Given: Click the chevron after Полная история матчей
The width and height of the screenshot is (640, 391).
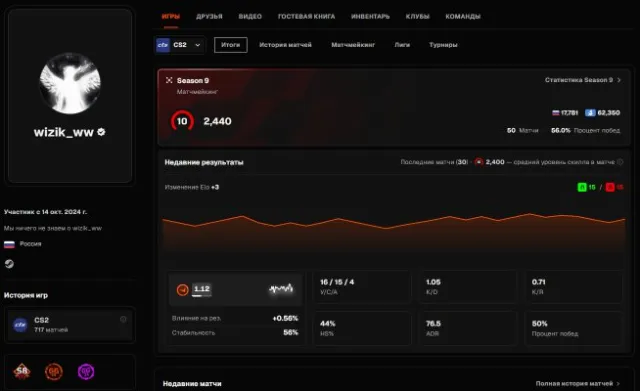Looking at the screenshot, I should coord(618,384).
